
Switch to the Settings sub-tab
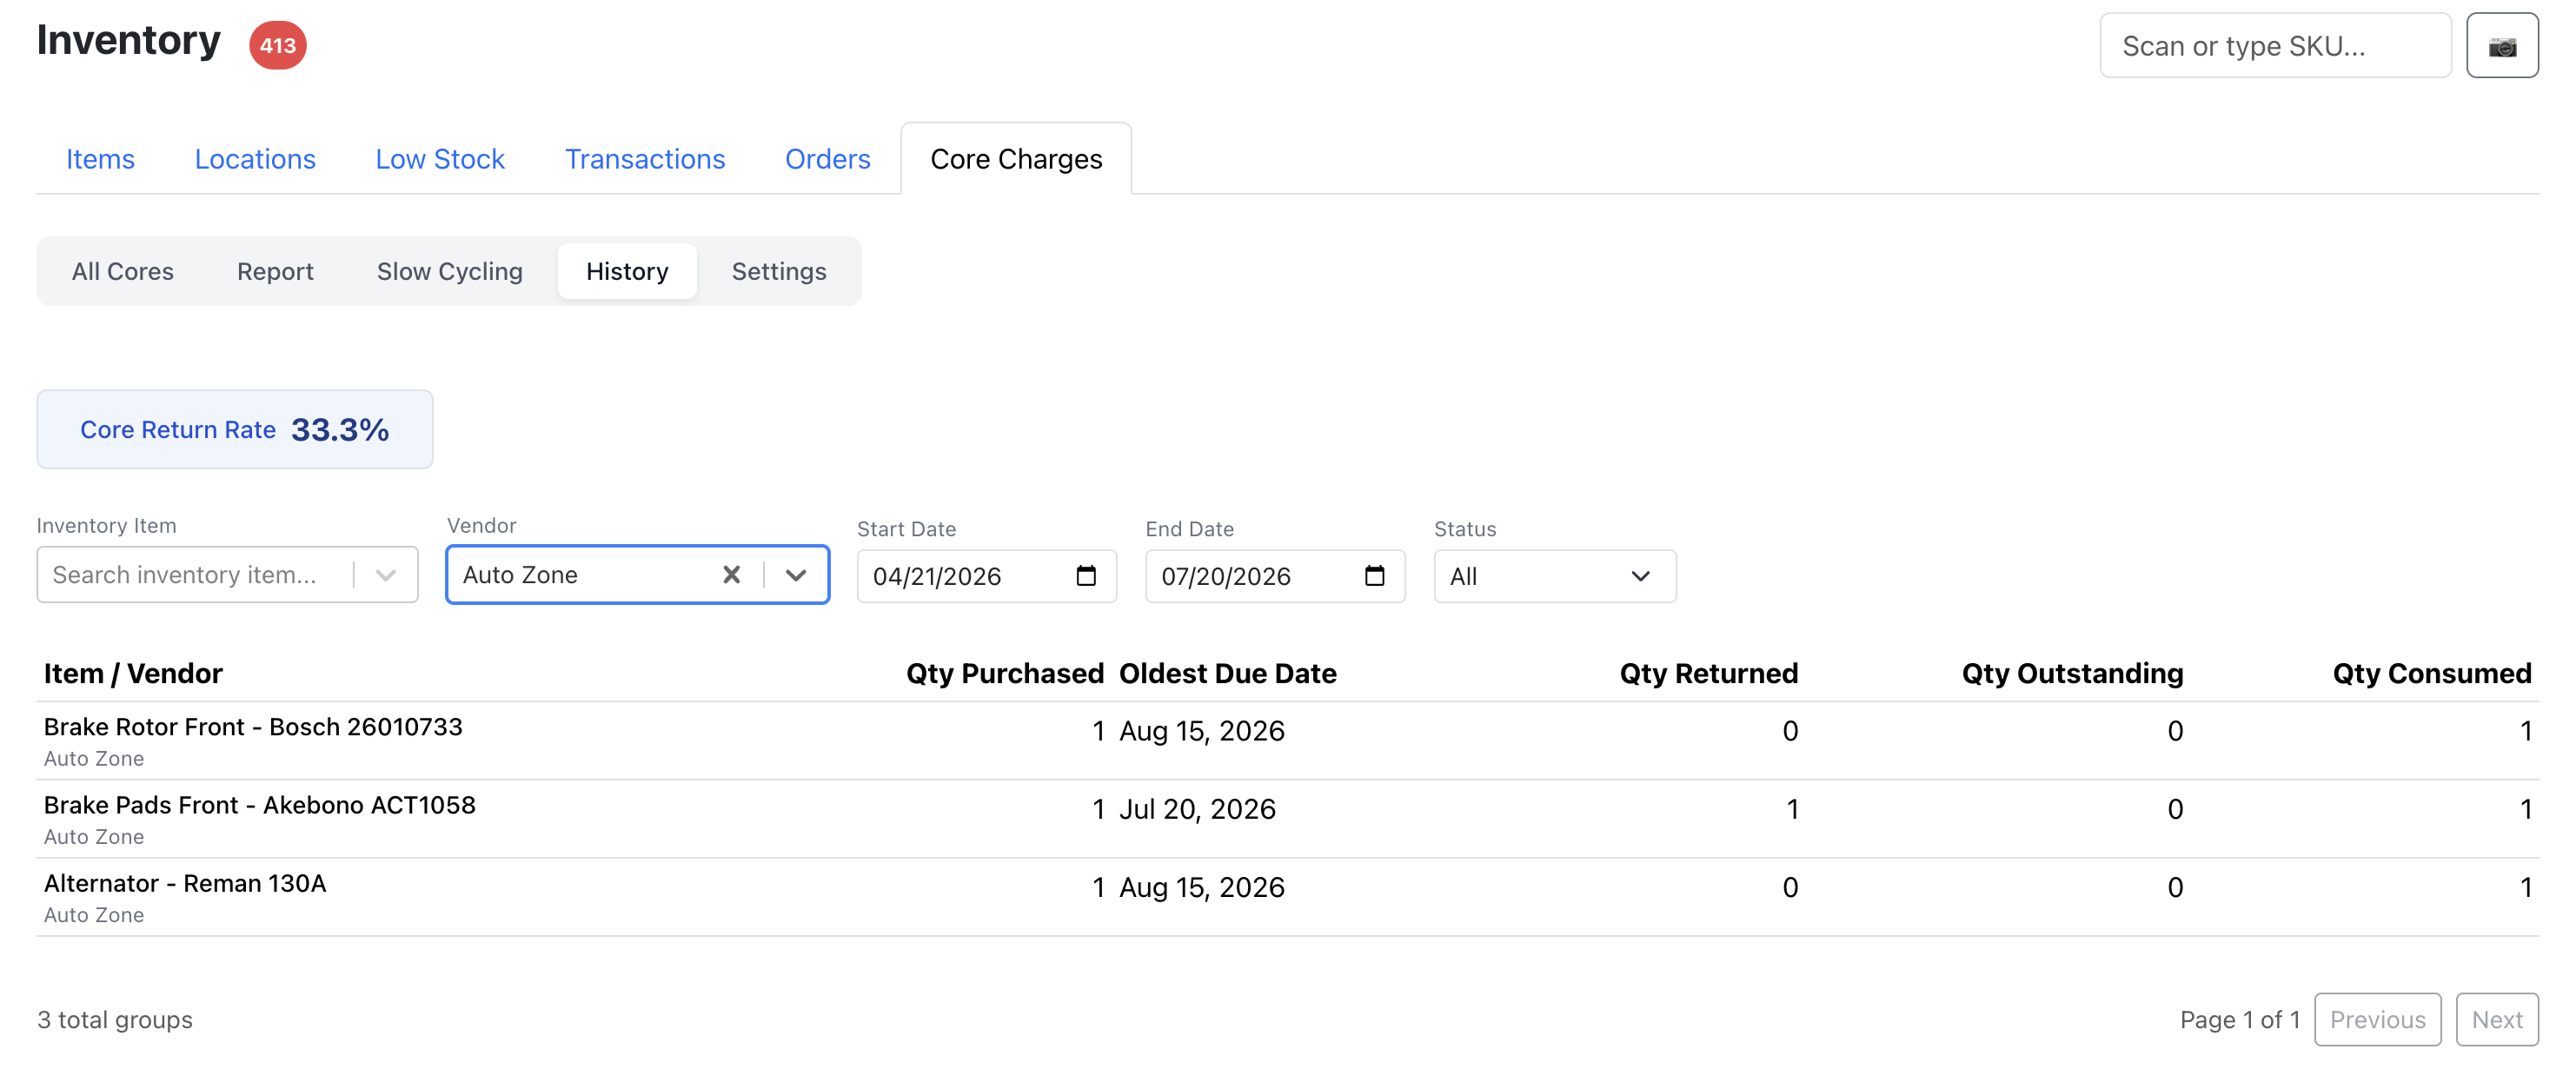(779, 271)
